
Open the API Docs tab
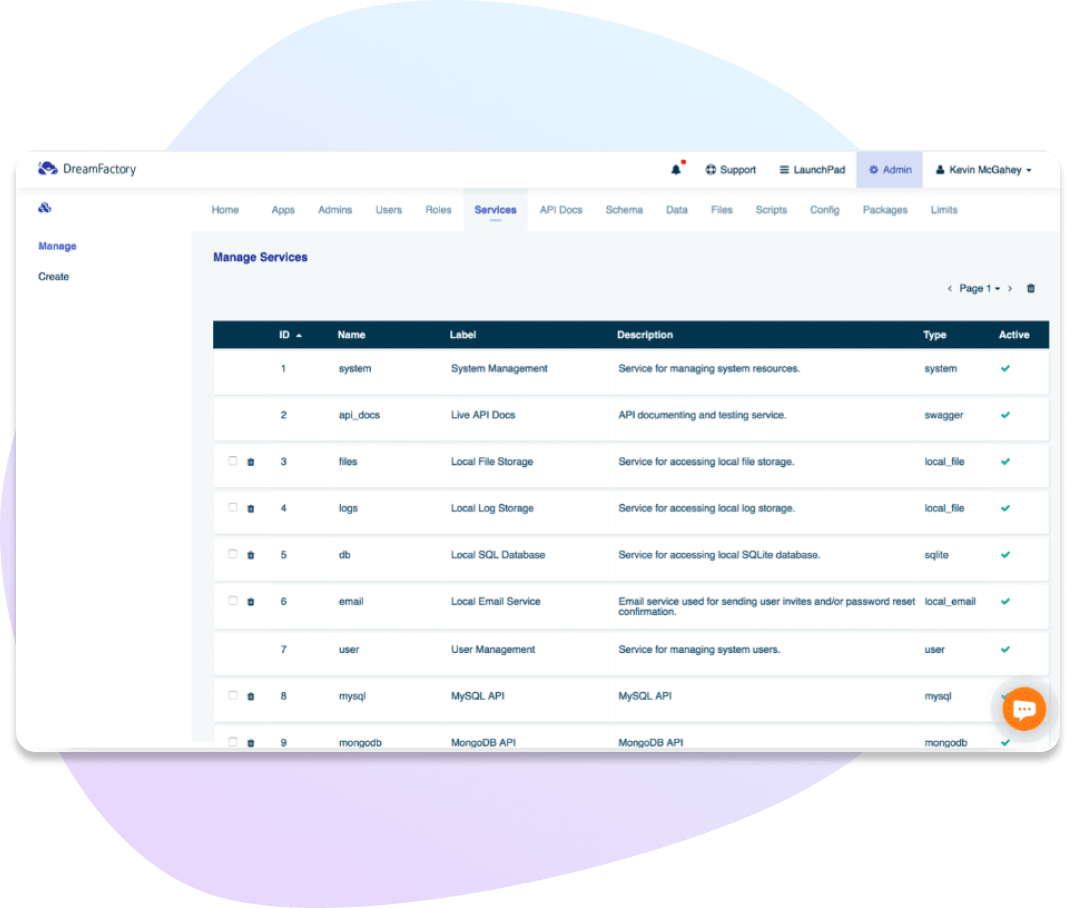[x=561, y=210]
